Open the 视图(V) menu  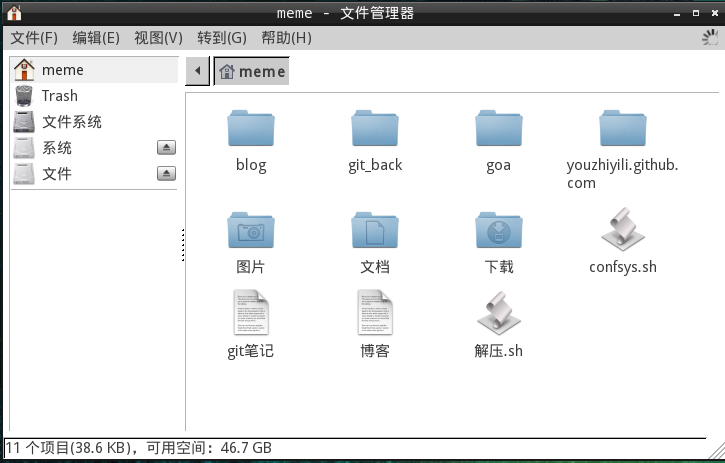point(158,38)
